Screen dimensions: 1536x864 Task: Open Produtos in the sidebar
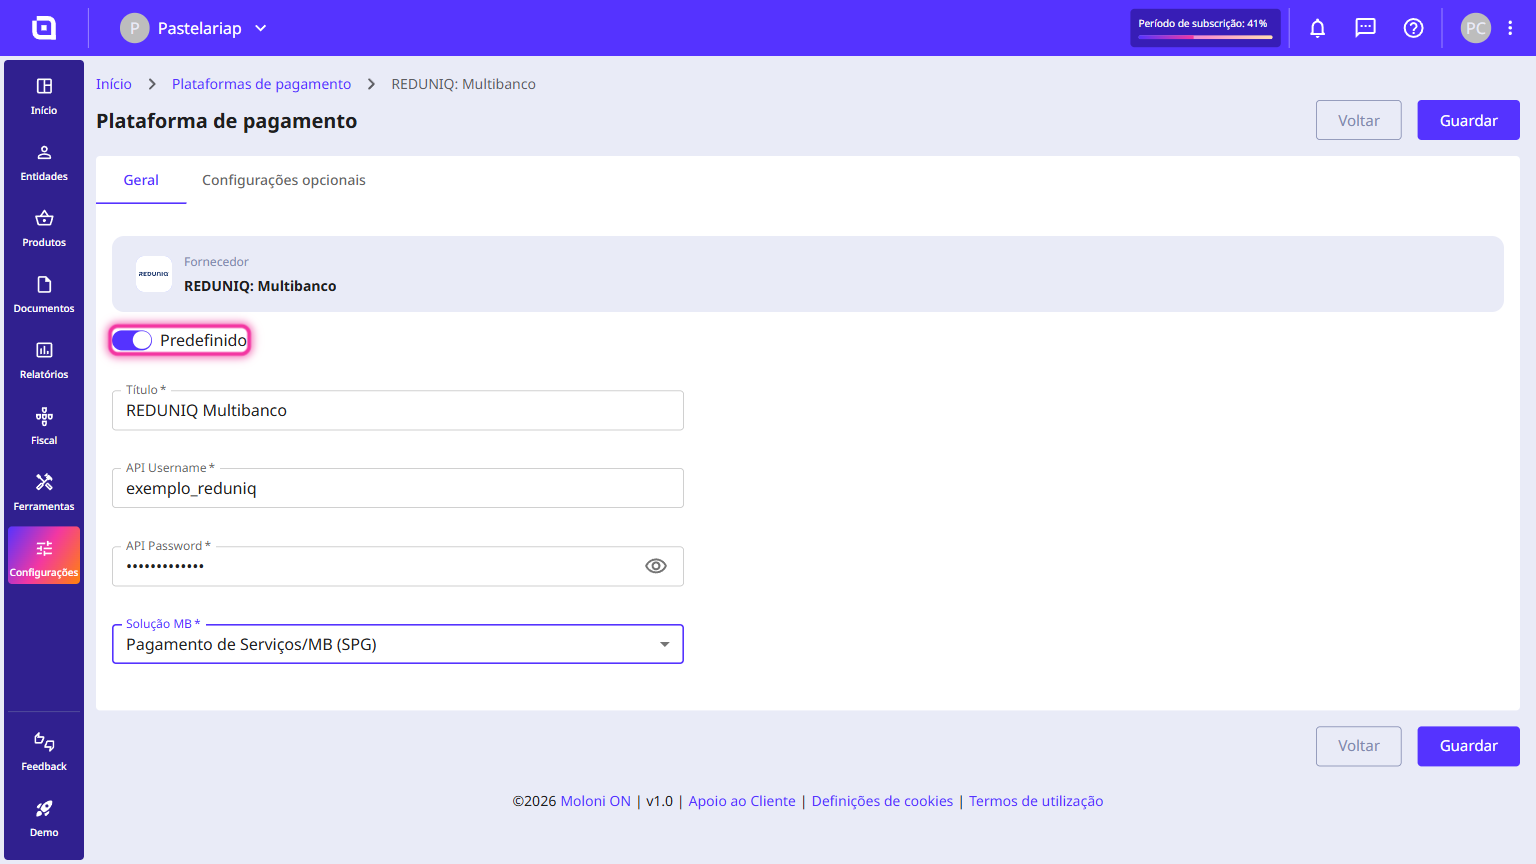point(44,228)
